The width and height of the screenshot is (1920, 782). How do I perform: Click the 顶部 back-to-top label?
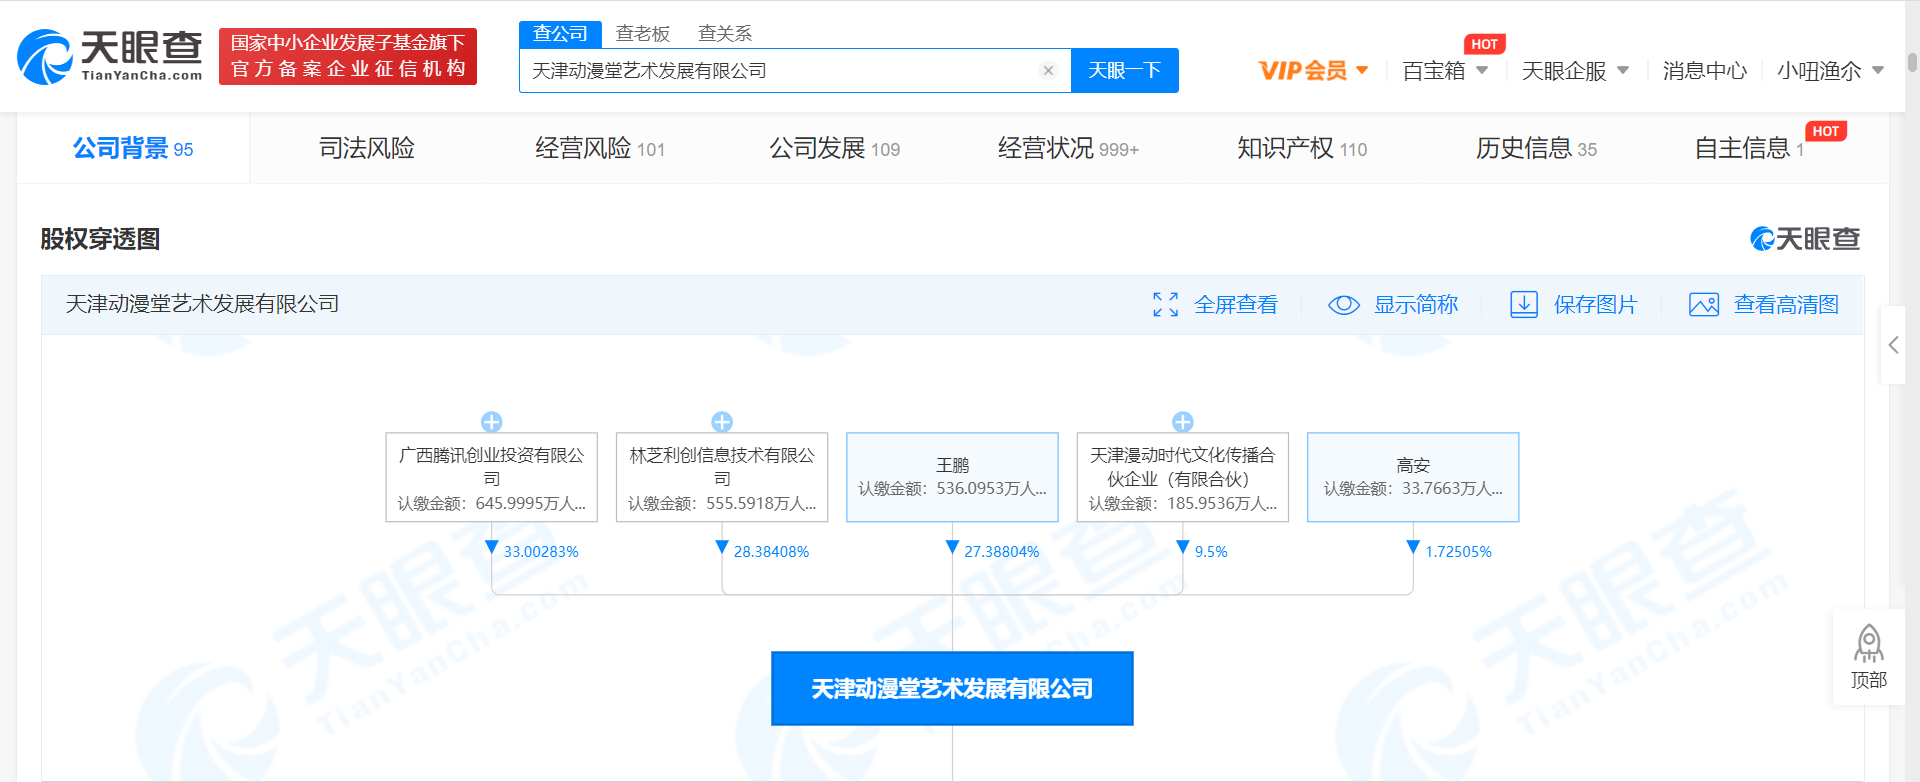[1868, 680]
